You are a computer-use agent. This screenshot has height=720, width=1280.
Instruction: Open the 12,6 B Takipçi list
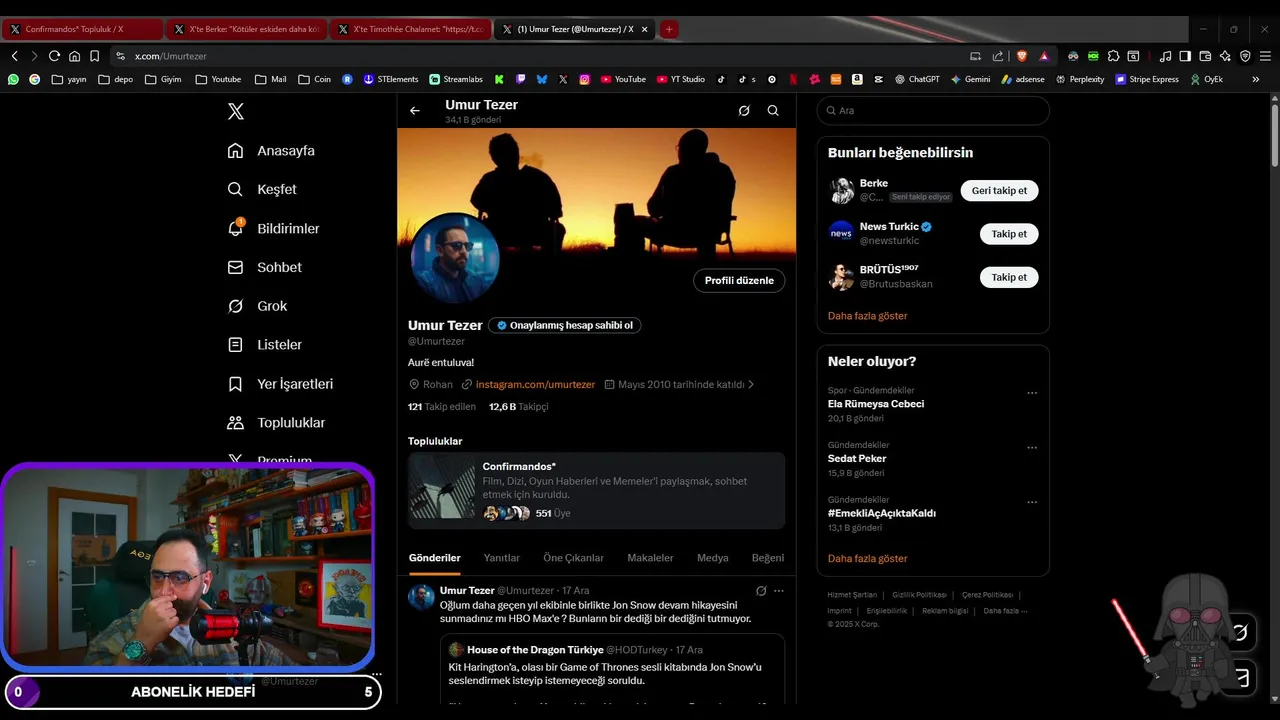click(x=518, y=407)
